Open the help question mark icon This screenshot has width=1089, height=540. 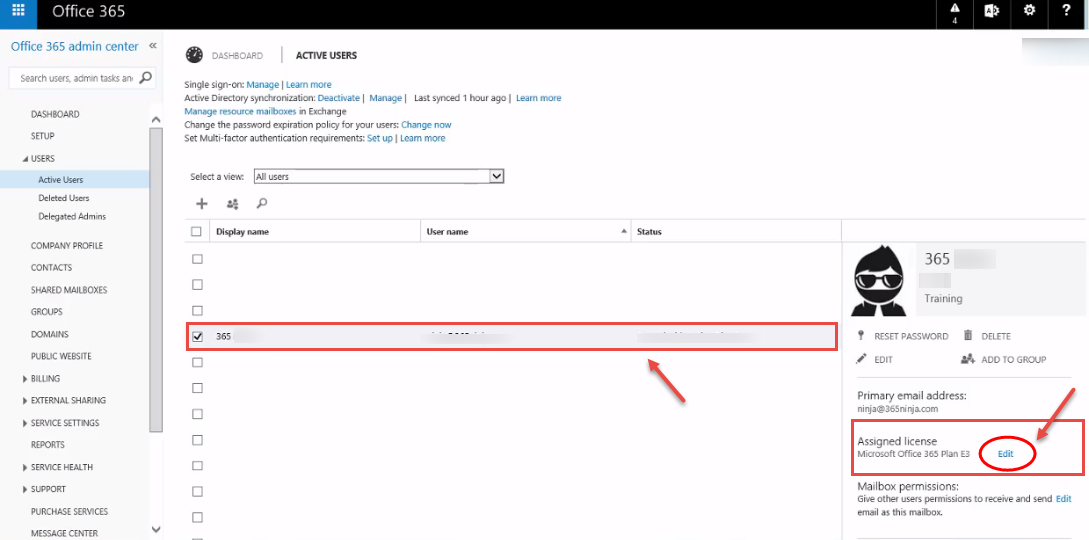pyautogui.click(x=1066, y=11)
